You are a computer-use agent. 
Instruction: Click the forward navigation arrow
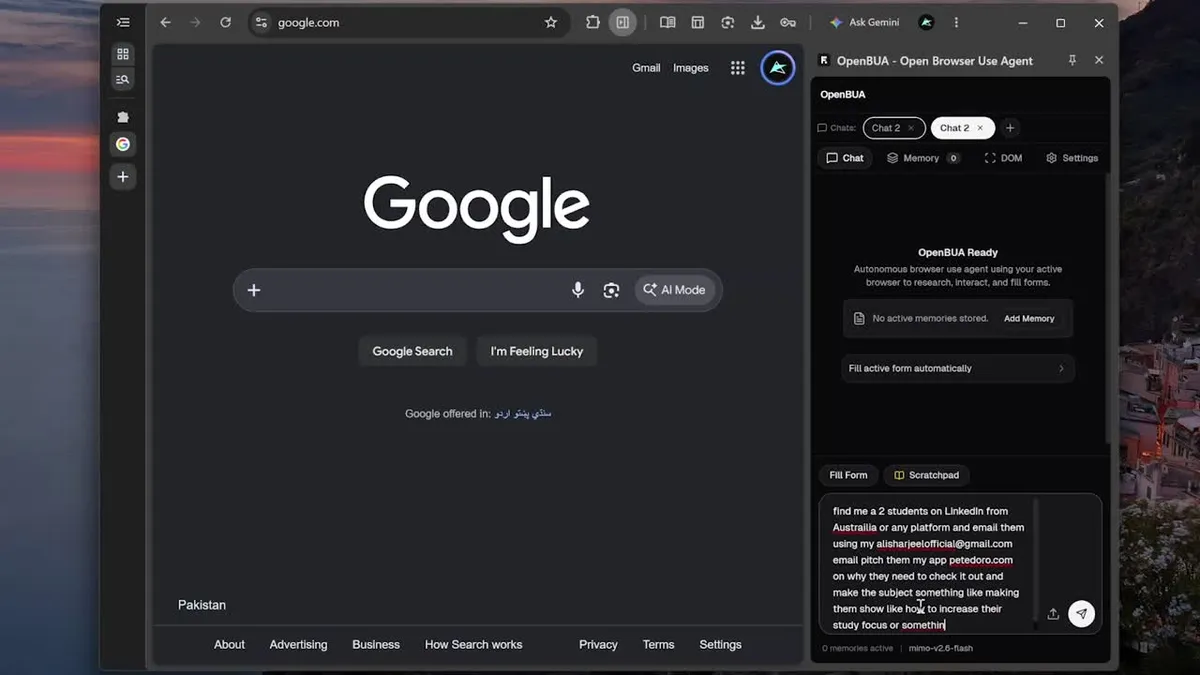tap(195, 22)
